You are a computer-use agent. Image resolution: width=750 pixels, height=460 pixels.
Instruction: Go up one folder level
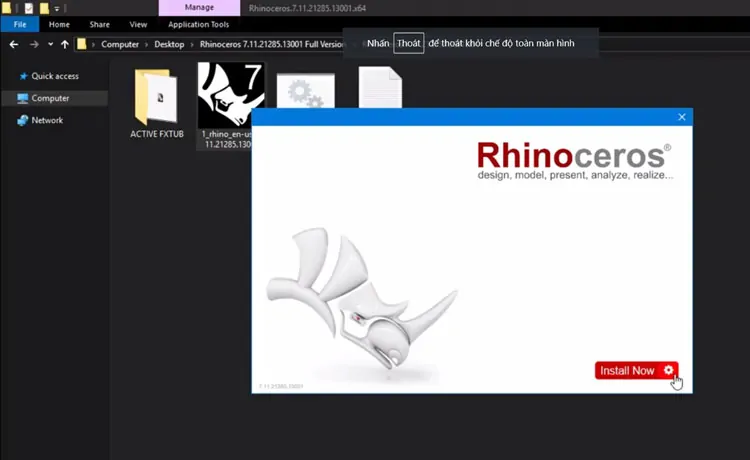65,44
